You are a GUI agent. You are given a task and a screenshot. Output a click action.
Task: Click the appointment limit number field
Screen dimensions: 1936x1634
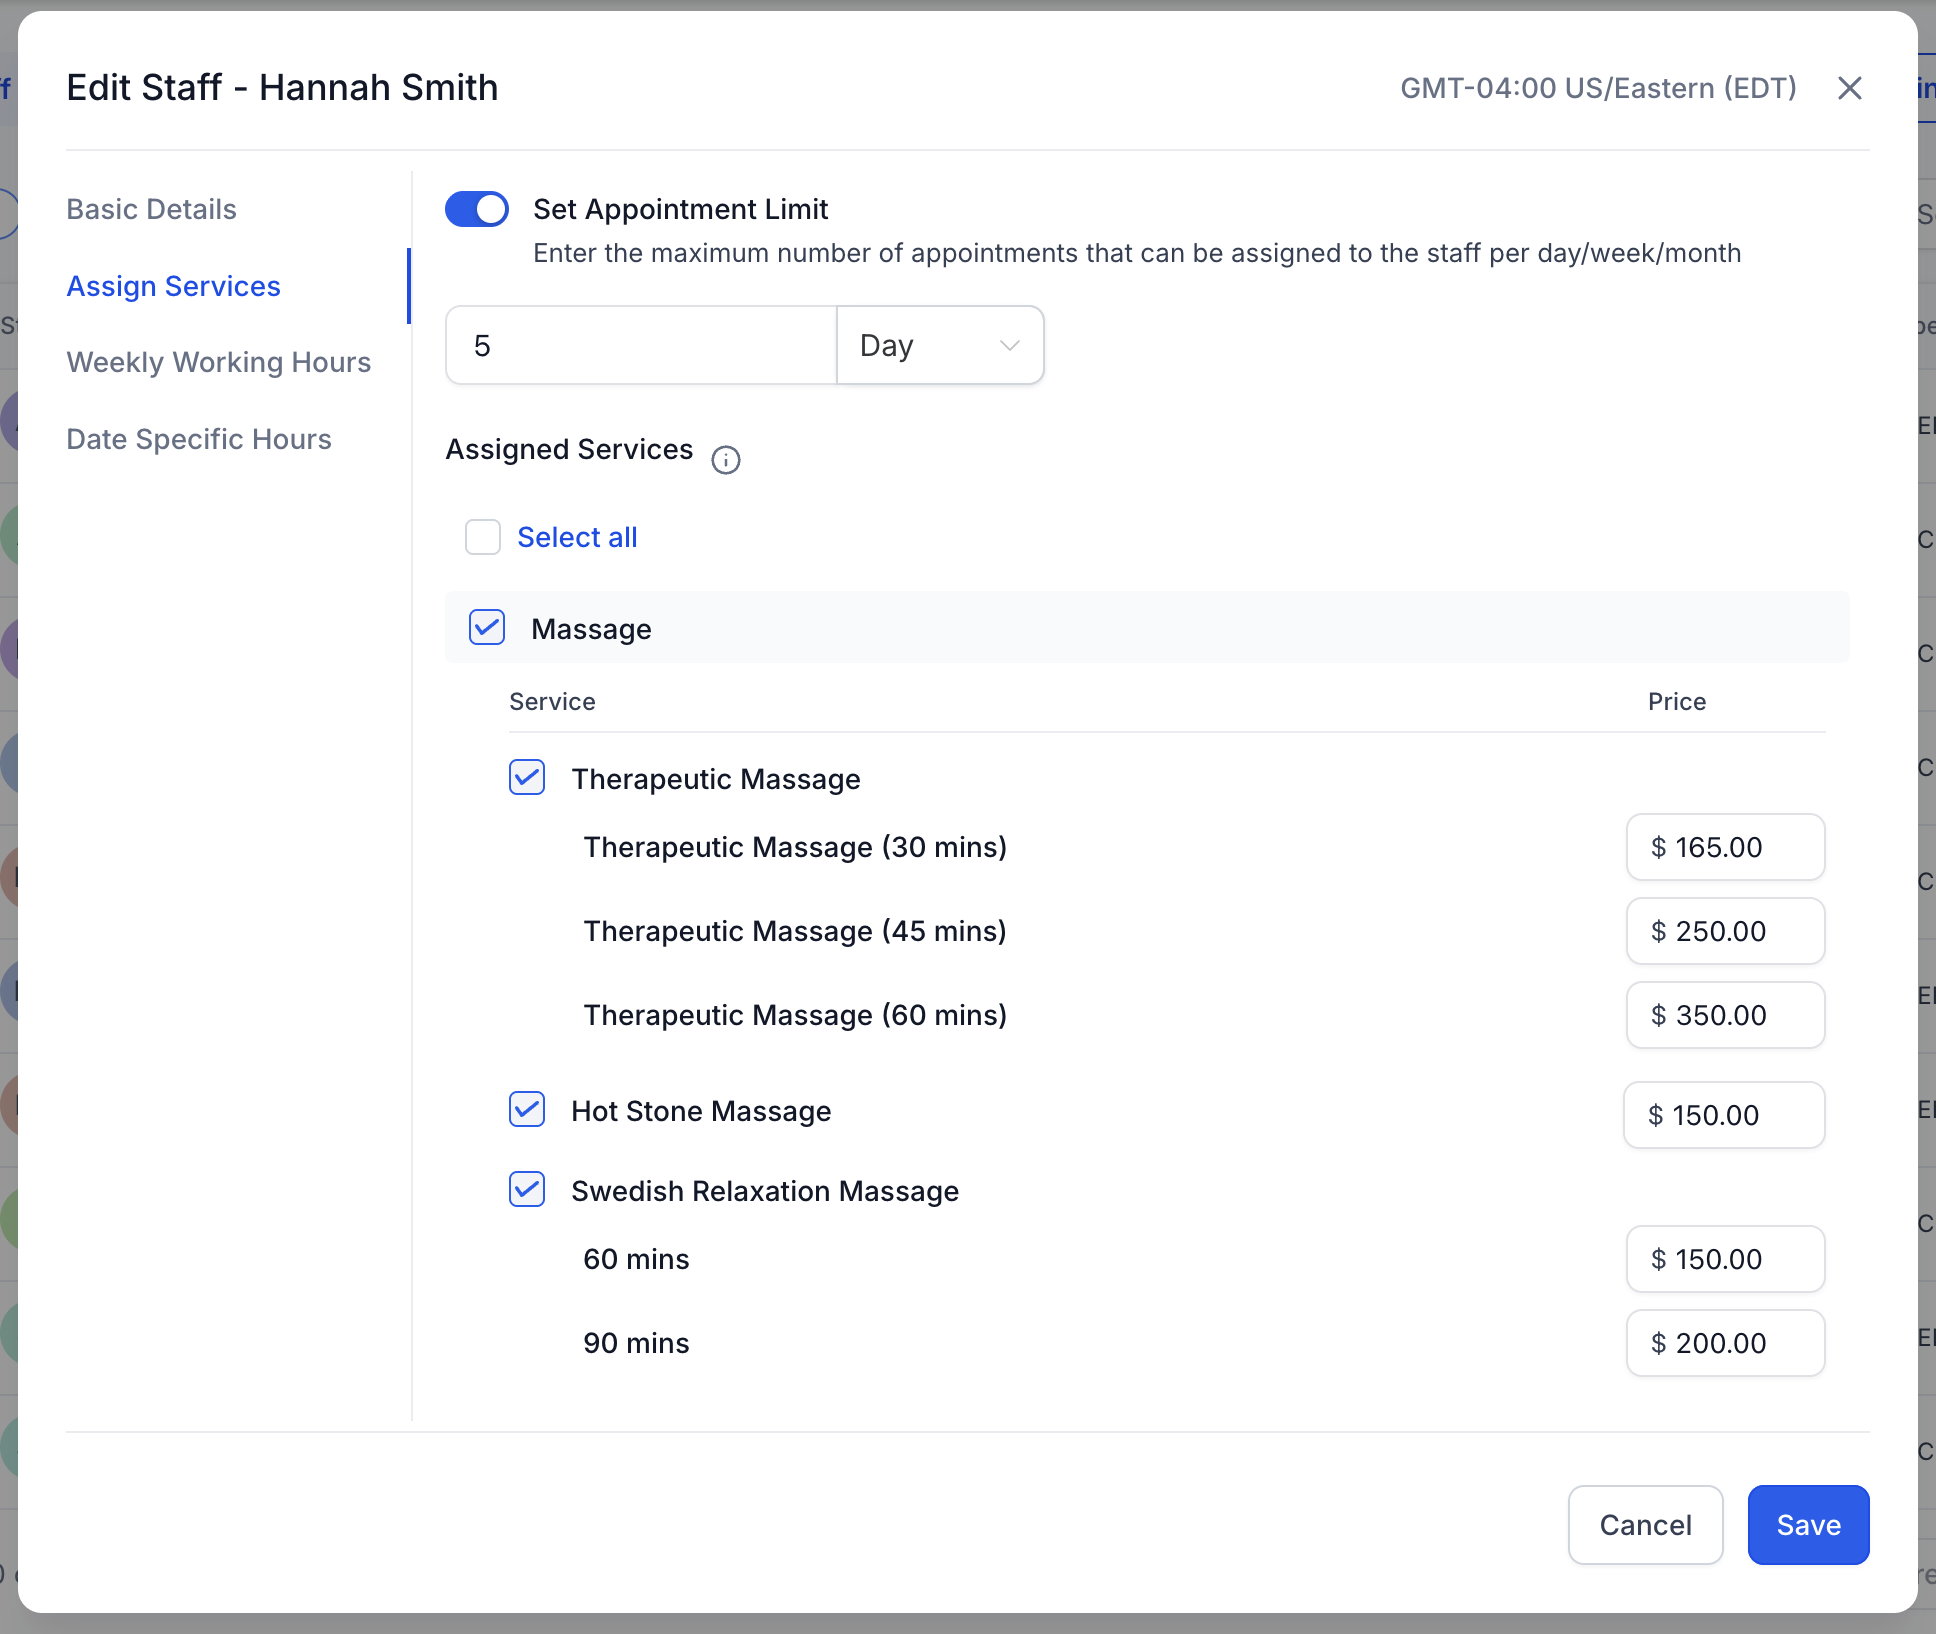click(x=640, y=345)
